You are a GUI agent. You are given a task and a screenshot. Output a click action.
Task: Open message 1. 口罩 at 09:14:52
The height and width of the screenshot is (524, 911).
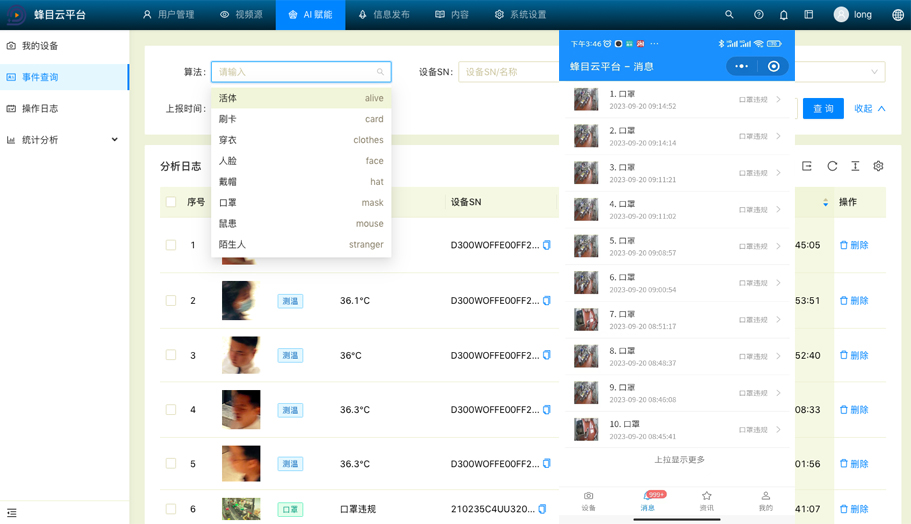click(x=677, y=99)
